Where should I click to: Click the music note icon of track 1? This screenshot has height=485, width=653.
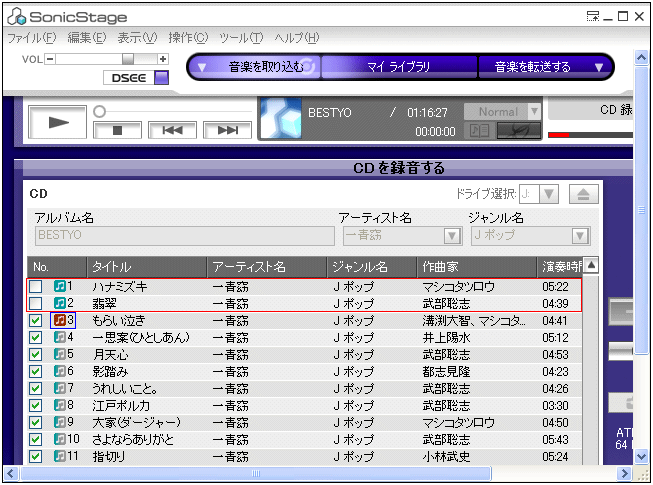[x=60, y=286]
